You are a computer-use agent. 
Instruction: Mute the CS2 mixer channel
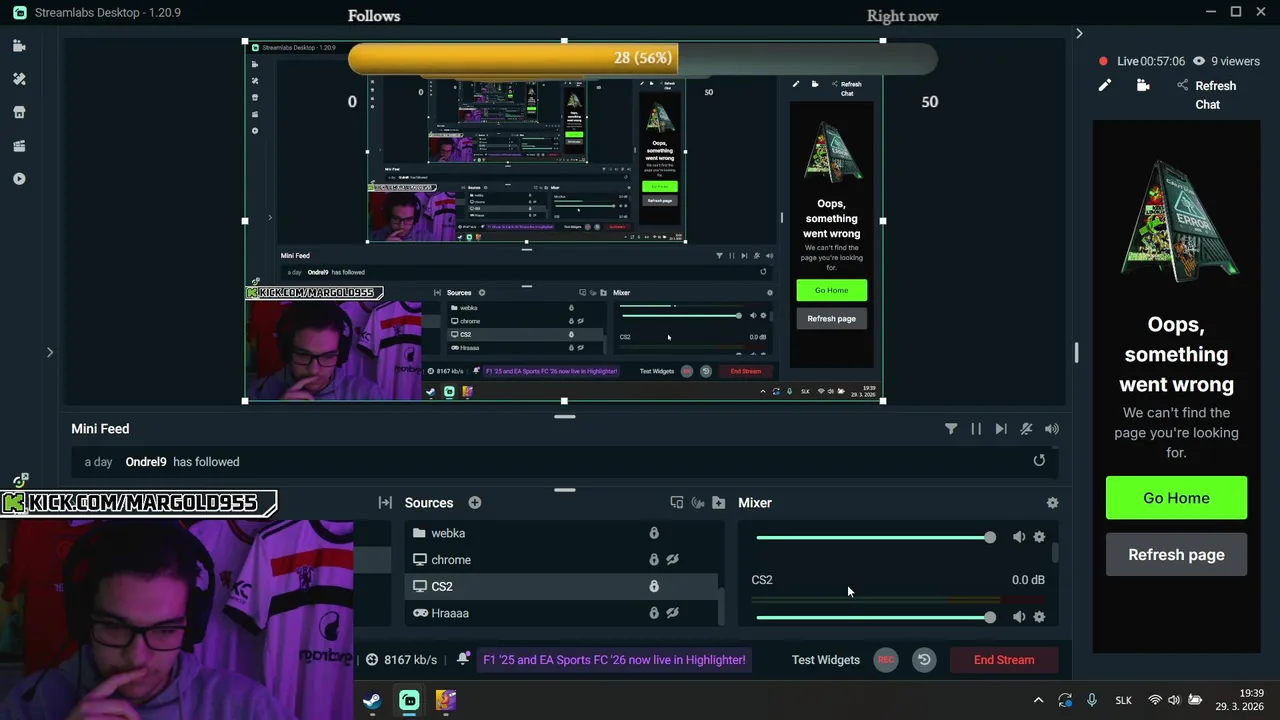tap(1018, 617)
